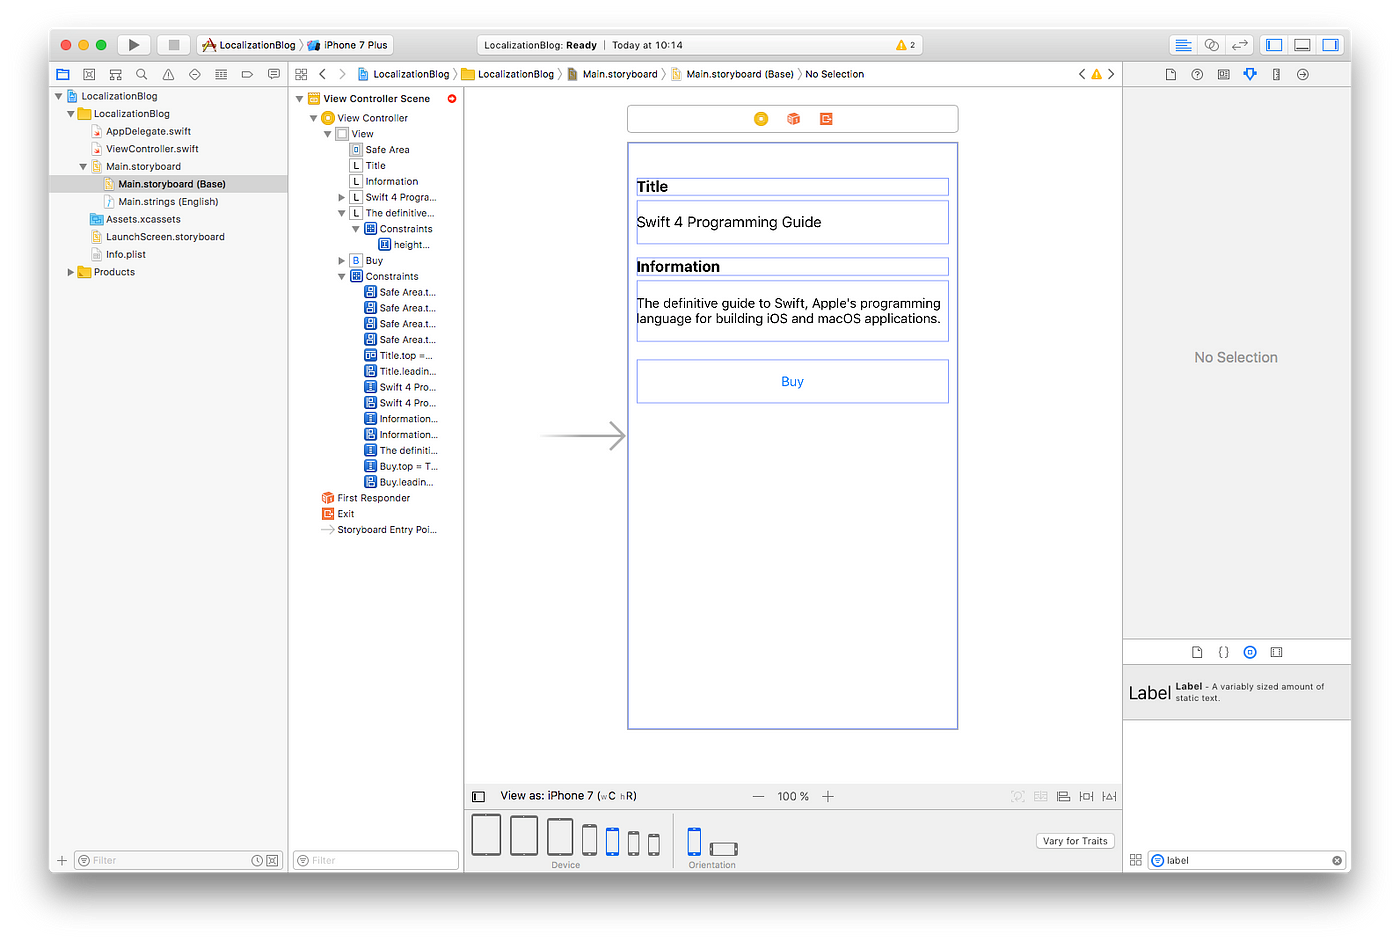Screen dimensions: 1400x943
Task: Show the Media library
Action: point(1276,652)
